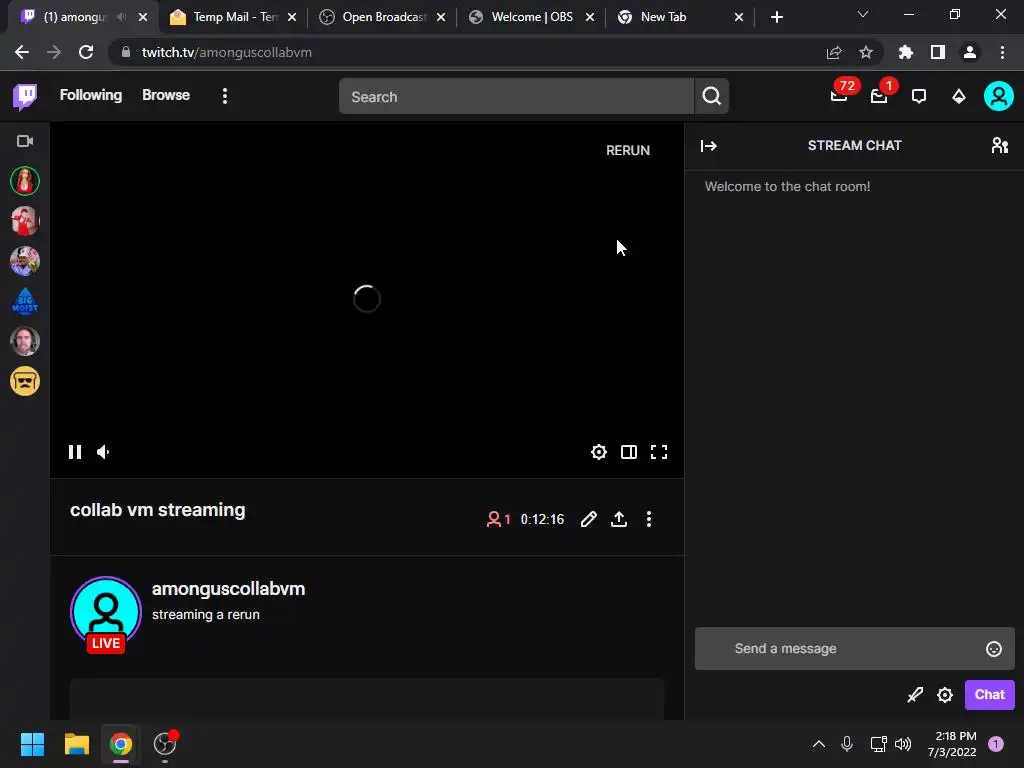This screenshot has width=1024, height=768.
Task: Open the amonguscollabvm channel name link
Action: (x=229, y=589)
